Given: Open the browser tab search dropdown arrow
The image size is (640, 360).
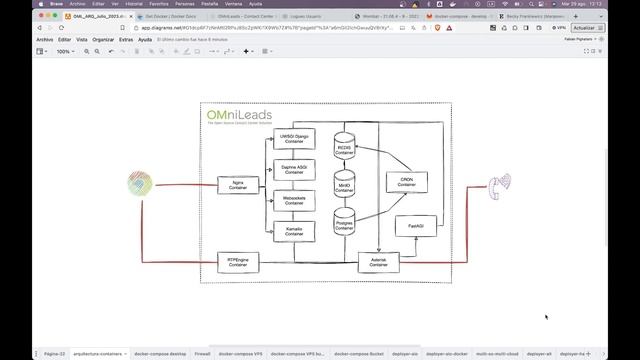Looking at the screenshot, I should pyautogui.click(x=601, y=16).
